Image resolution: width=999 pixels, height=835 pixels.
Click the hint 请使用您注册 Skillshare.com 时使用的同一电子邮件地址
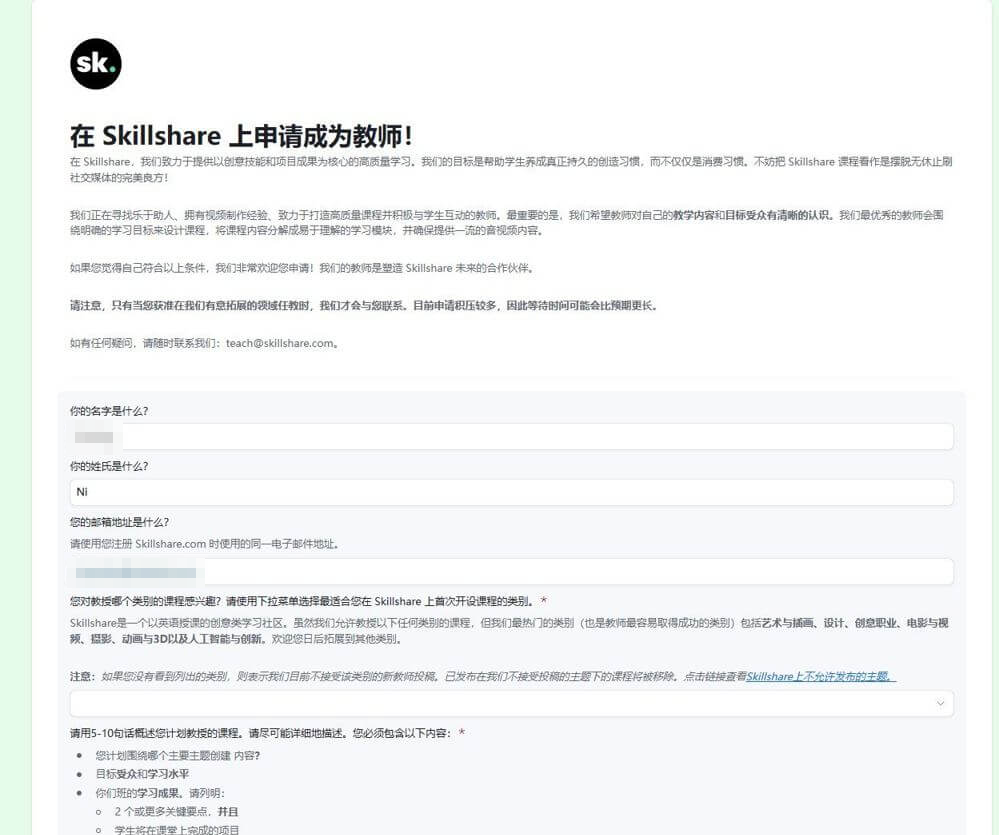tap(205, 544)
